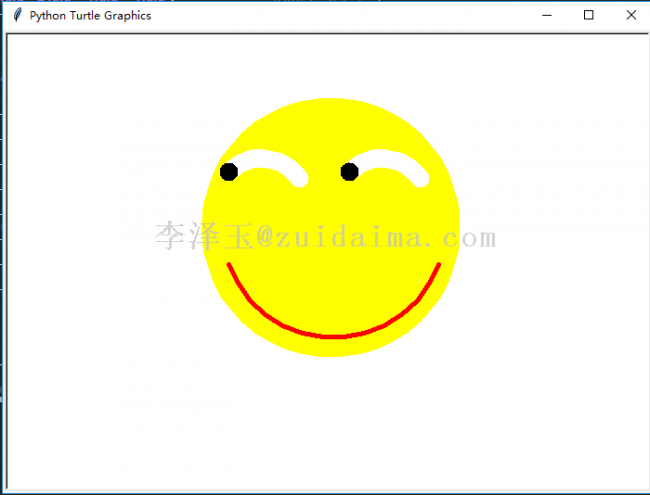Click the lowest point of the red smile
650x495 pixels.
click(x=333, y=337)
